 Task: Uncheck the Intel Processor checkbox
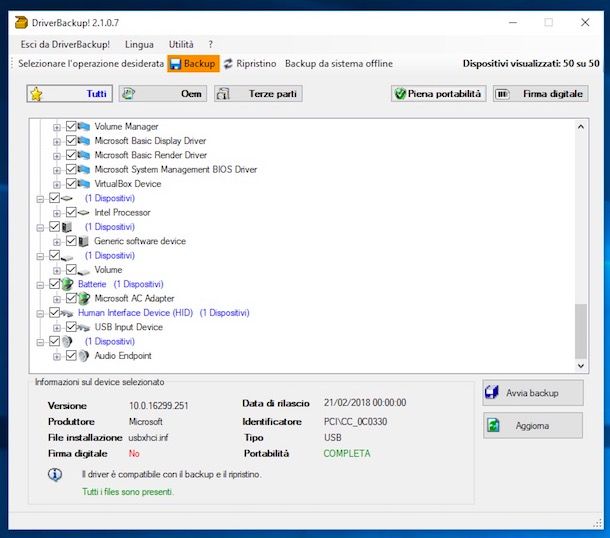pyautogui.click(x=71, y=212)
